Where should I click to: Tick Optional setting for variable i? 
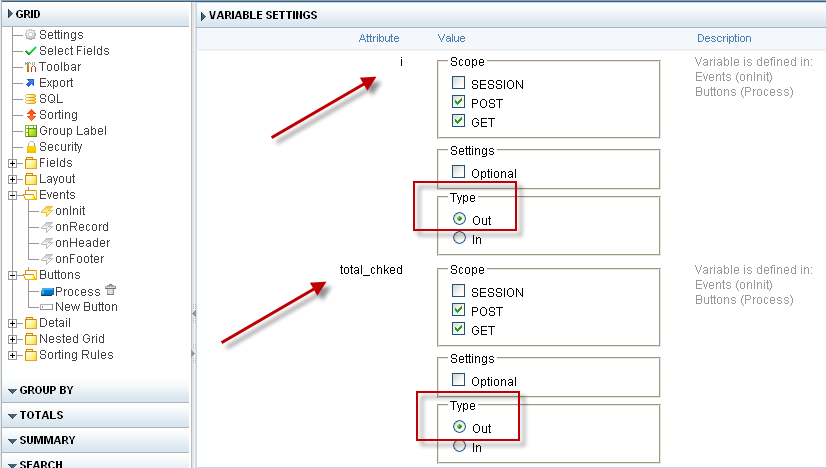(x=459, y=173)
